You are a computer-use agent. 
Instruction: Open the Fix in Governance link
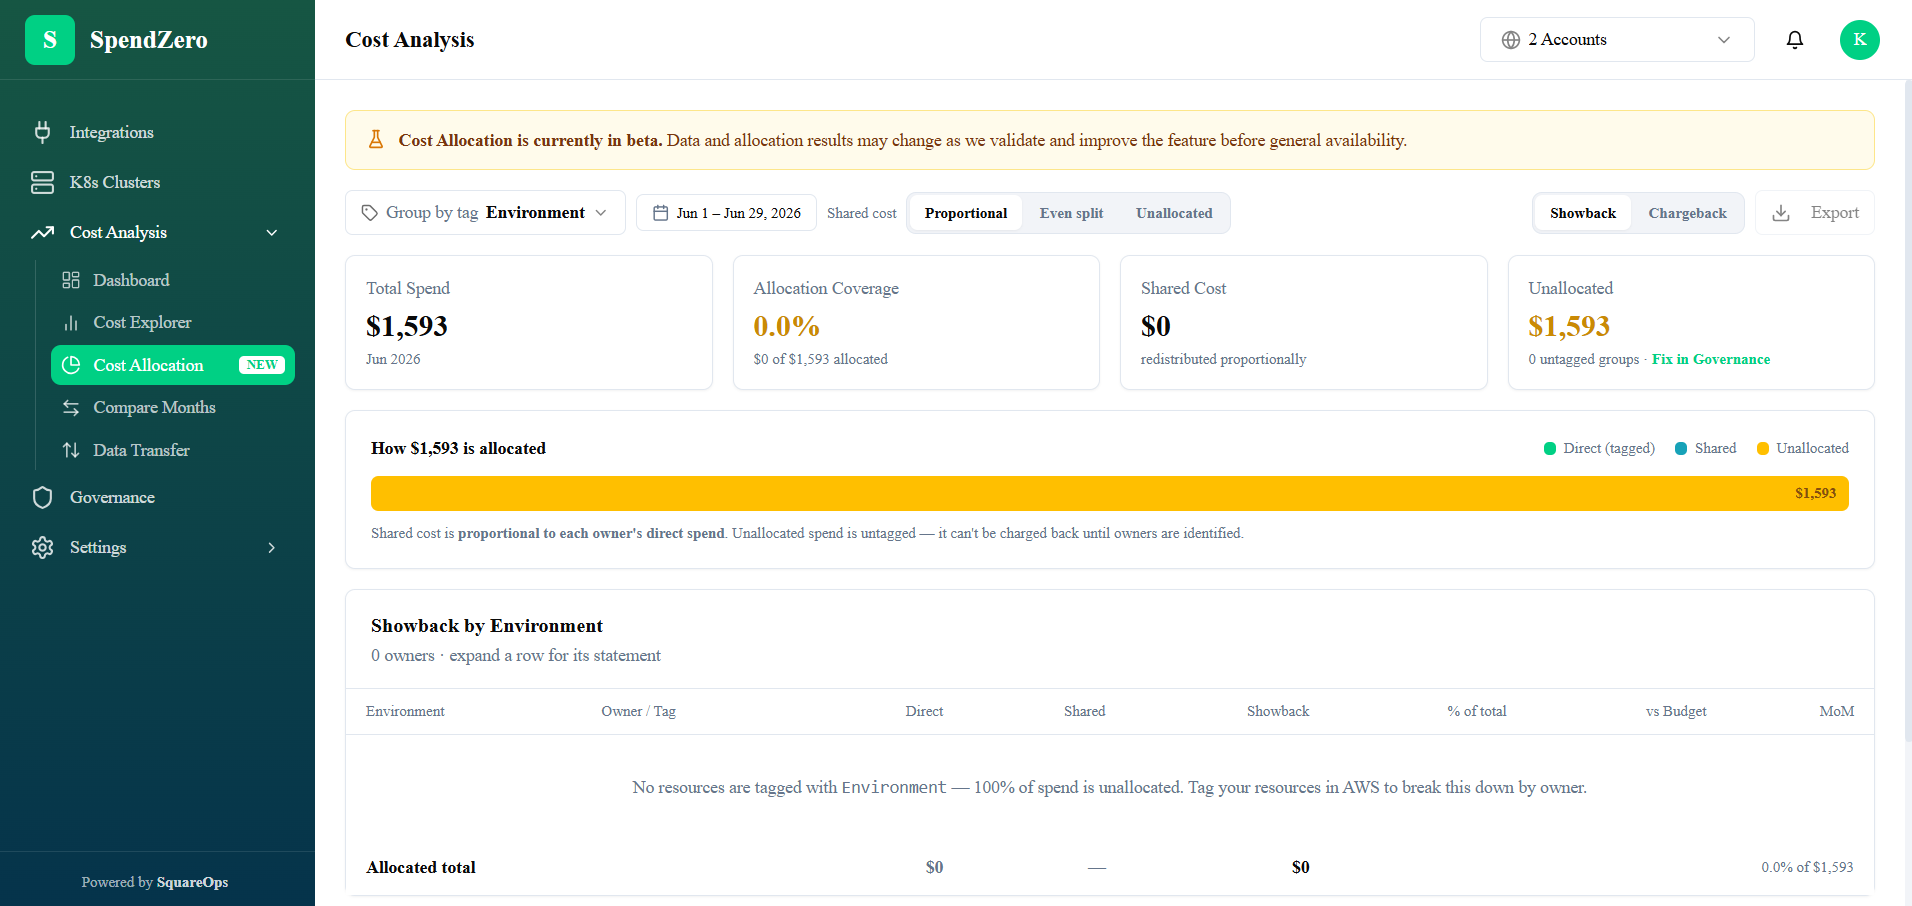click(1711, 359)
